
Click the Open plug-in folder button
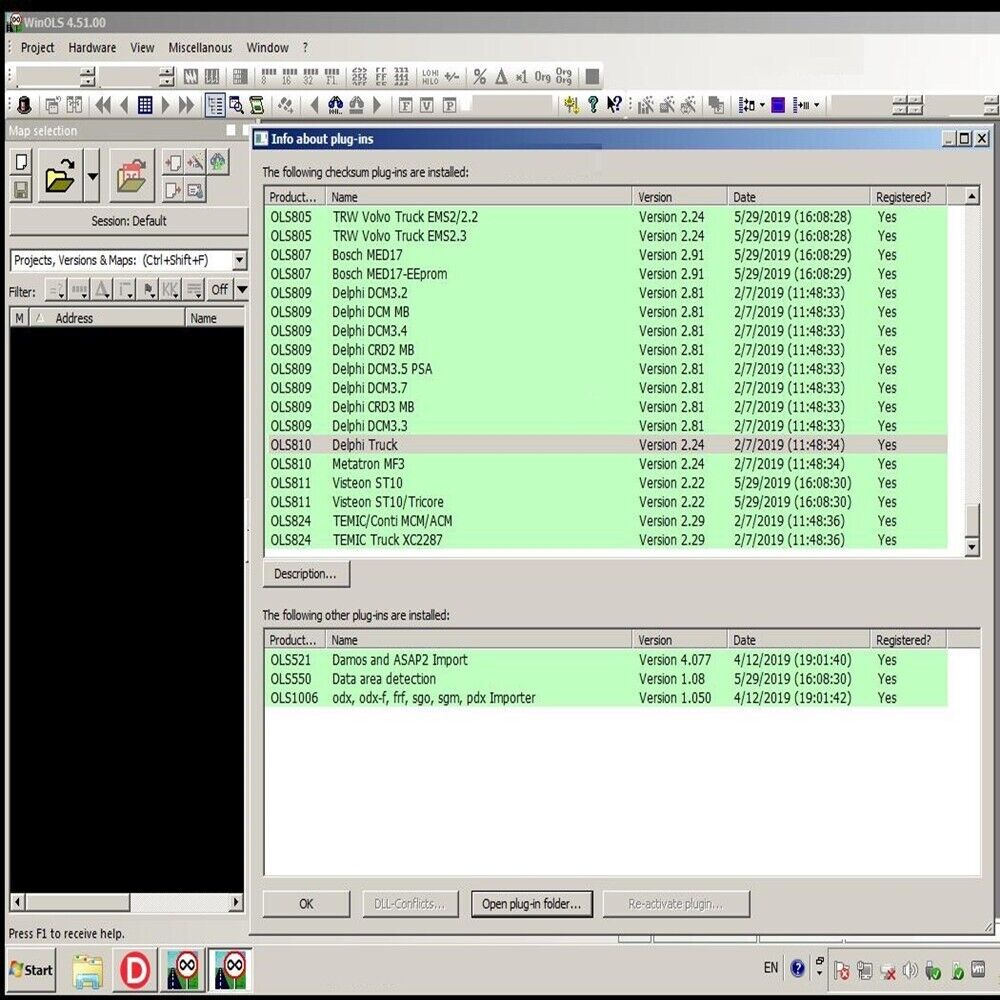point(532,903)
